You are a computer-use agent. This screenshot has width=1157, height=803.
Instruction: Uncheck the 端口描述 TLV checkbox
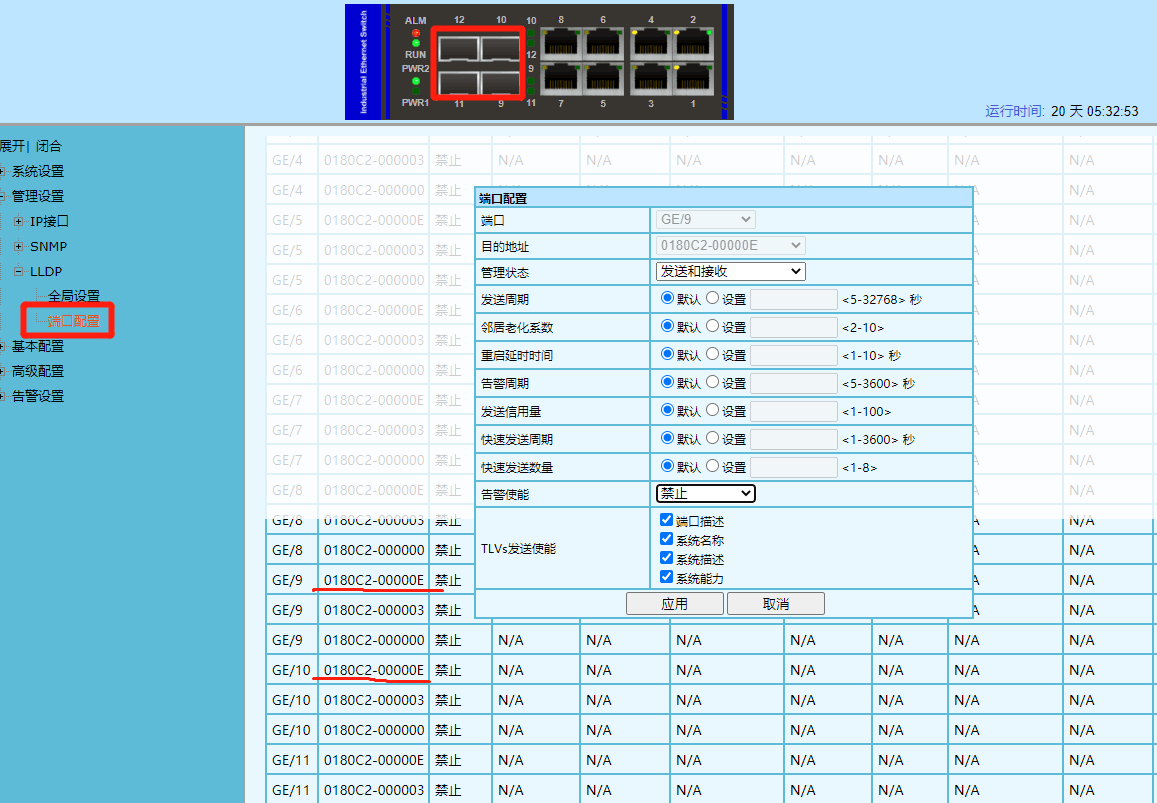tap(666, 520)
